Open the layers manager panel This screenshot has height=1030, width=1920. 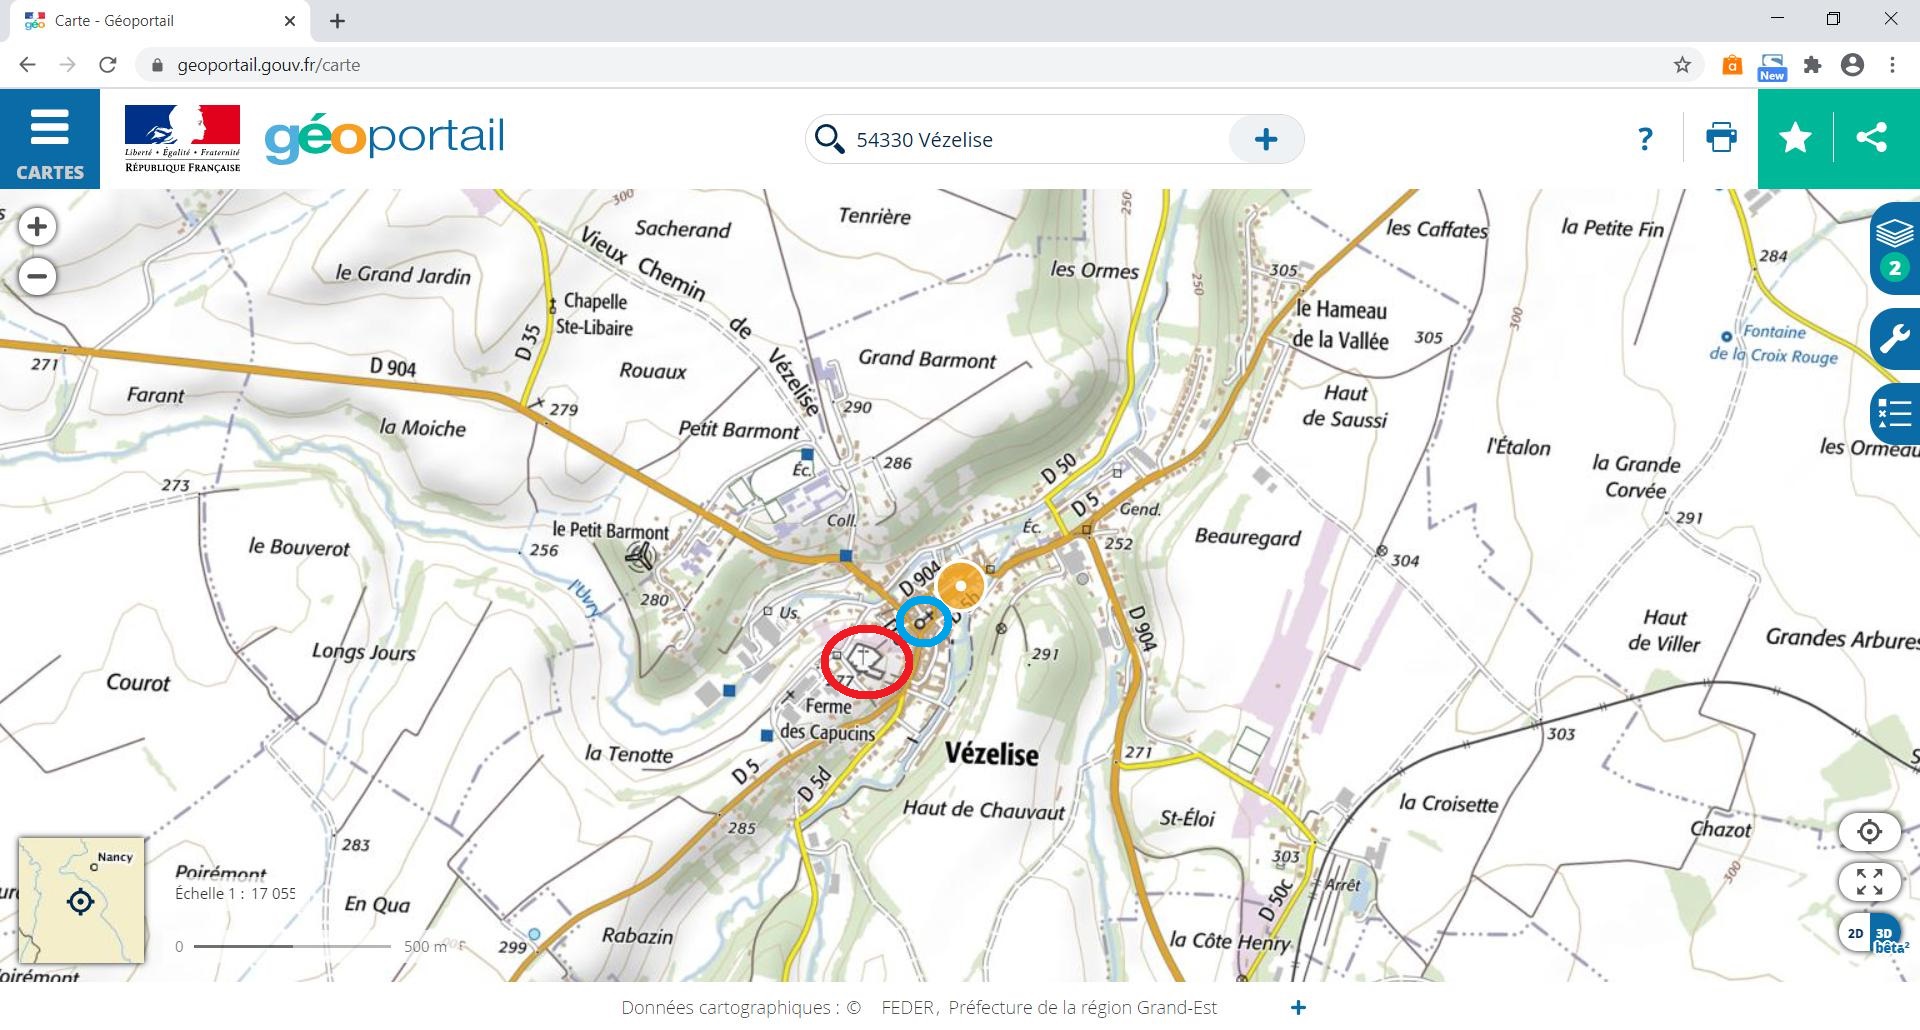pyautogui.click(x=1895, y=248)
